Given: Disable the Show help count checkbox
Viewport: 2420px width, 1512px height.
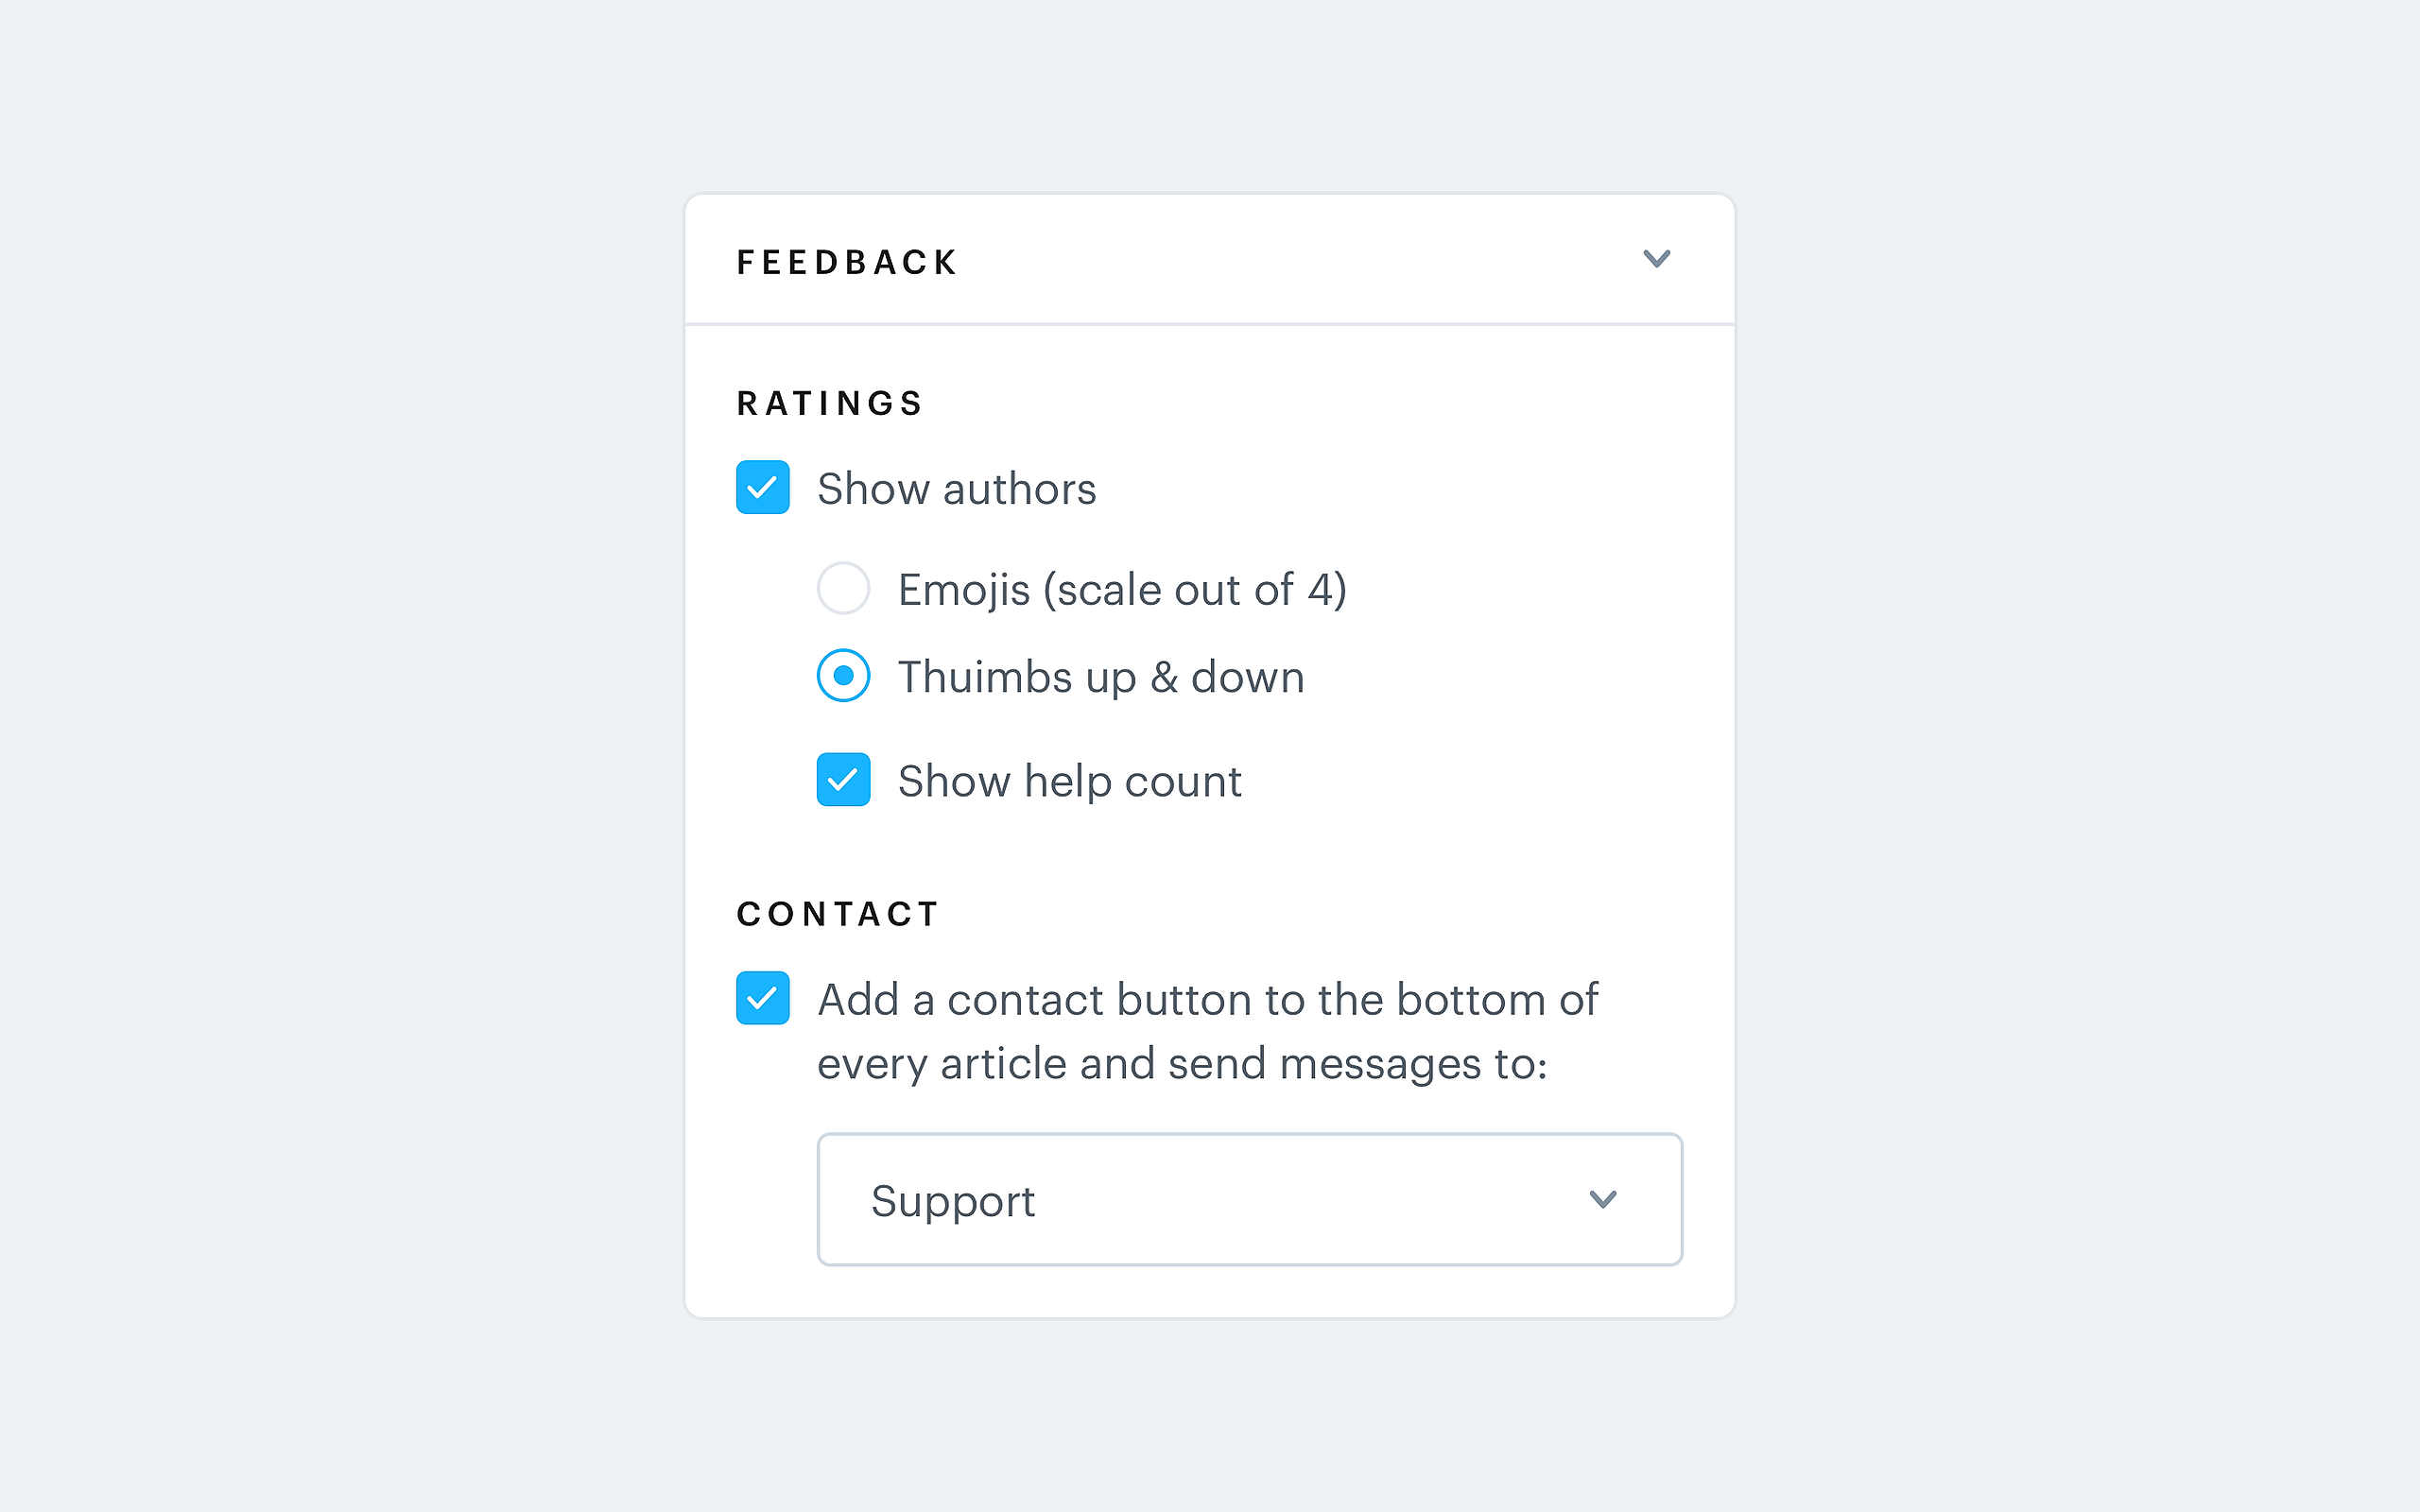Looking at the screenshot, I should 843,780.
